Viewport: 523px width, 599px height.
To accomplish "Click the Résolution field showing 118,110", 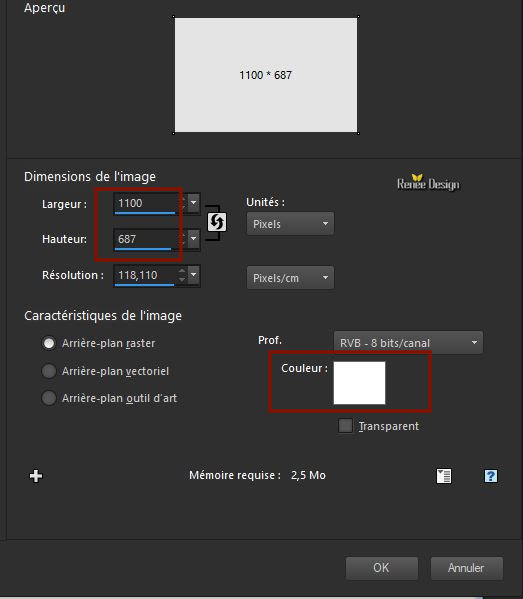I will (146, 275).
